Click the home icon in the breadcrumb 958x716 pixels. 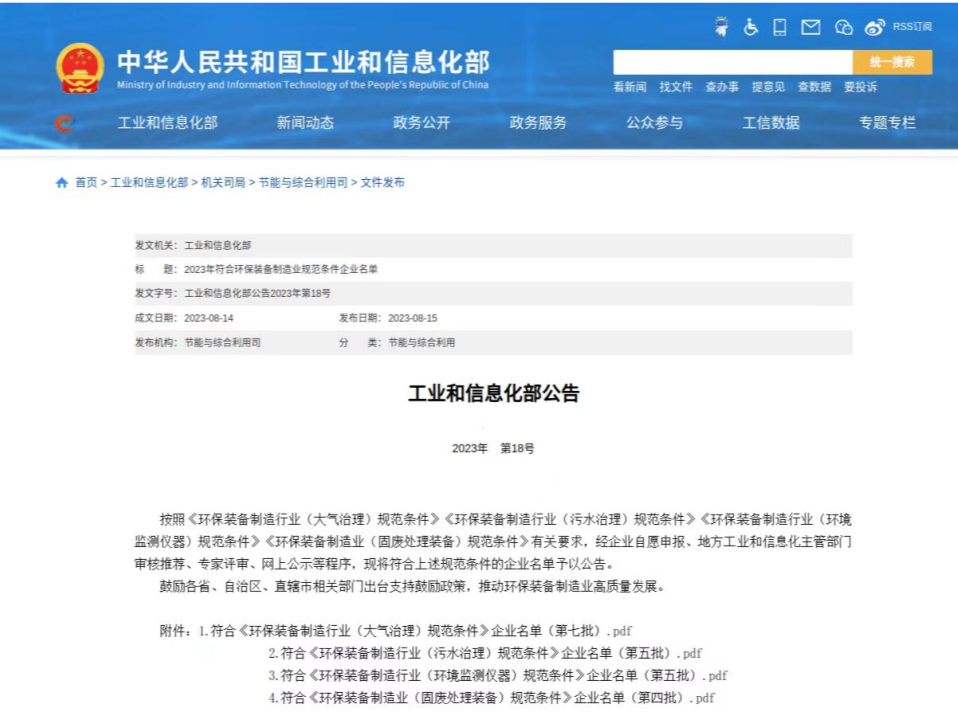[62, 183]
